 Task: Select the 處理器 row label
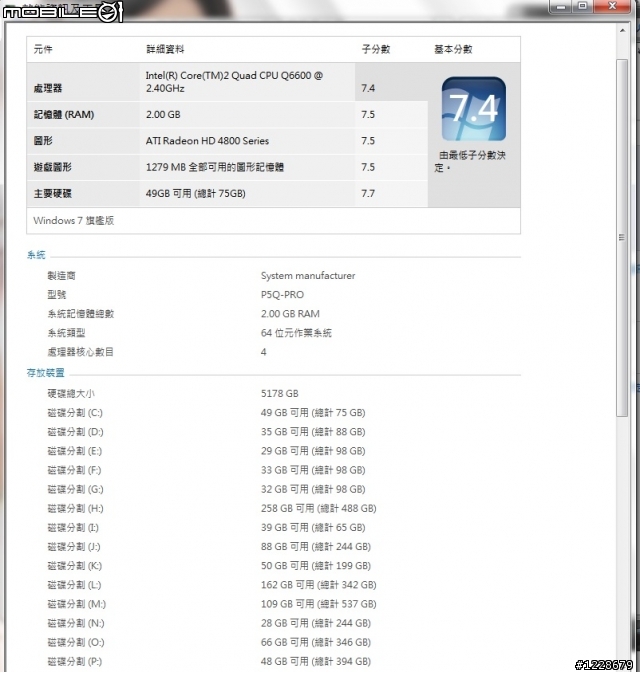pyautogui.click(x=48, y=88)
